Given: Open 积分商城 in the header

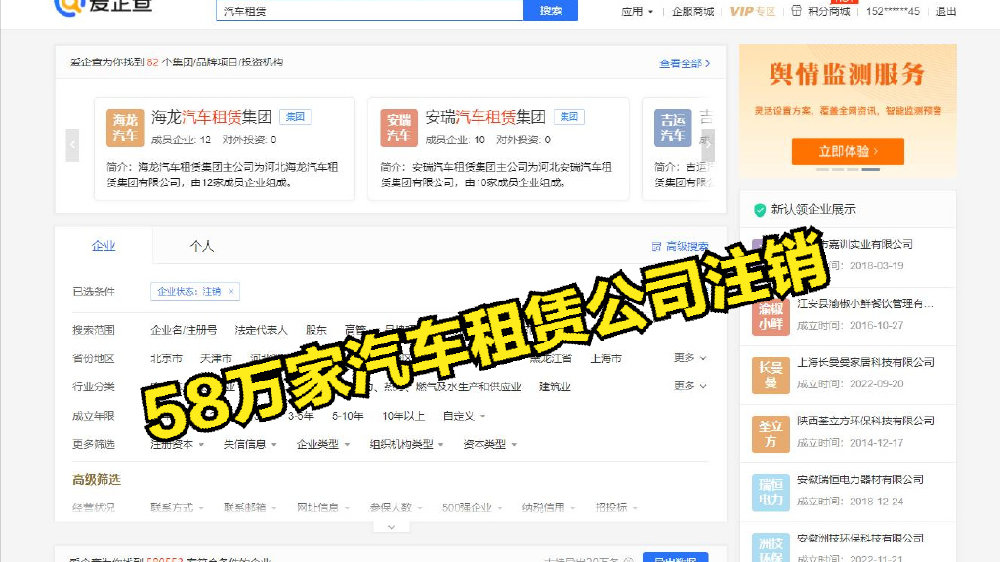Looking at the screenshot, I should coord(828,11).
